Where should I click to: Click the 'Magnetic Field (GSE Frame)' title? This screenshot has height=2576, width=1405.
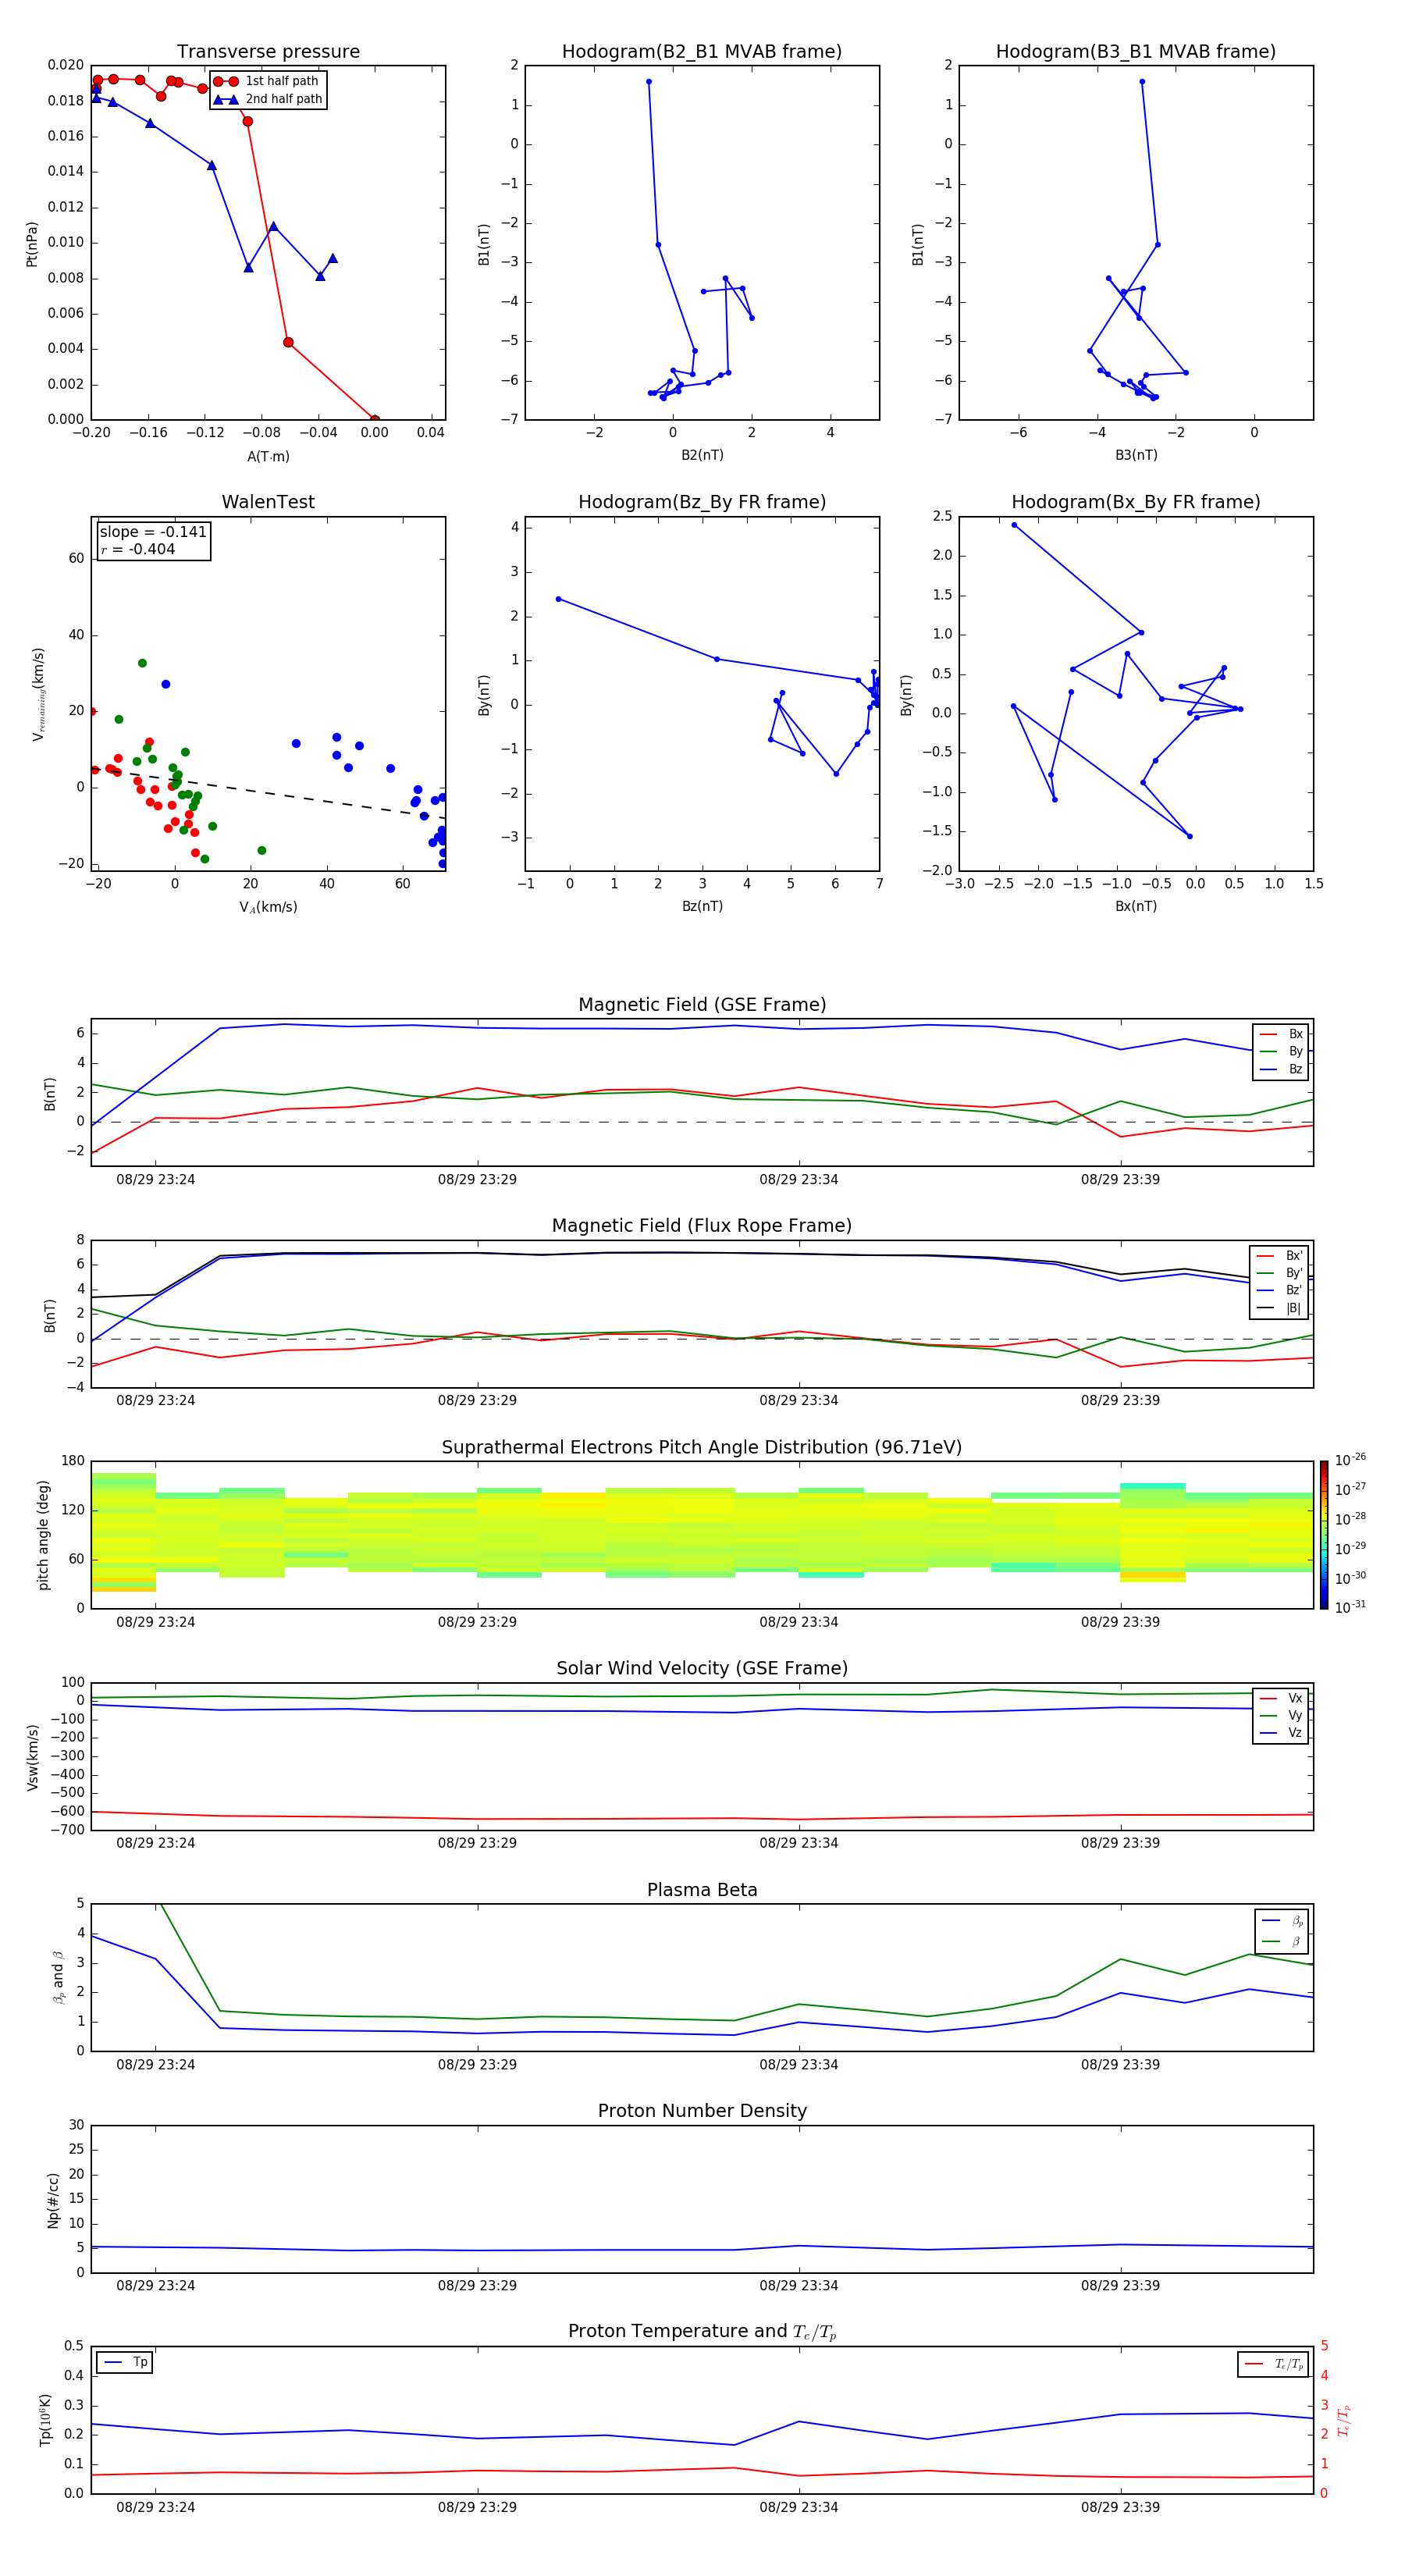tap(702, 1005)
